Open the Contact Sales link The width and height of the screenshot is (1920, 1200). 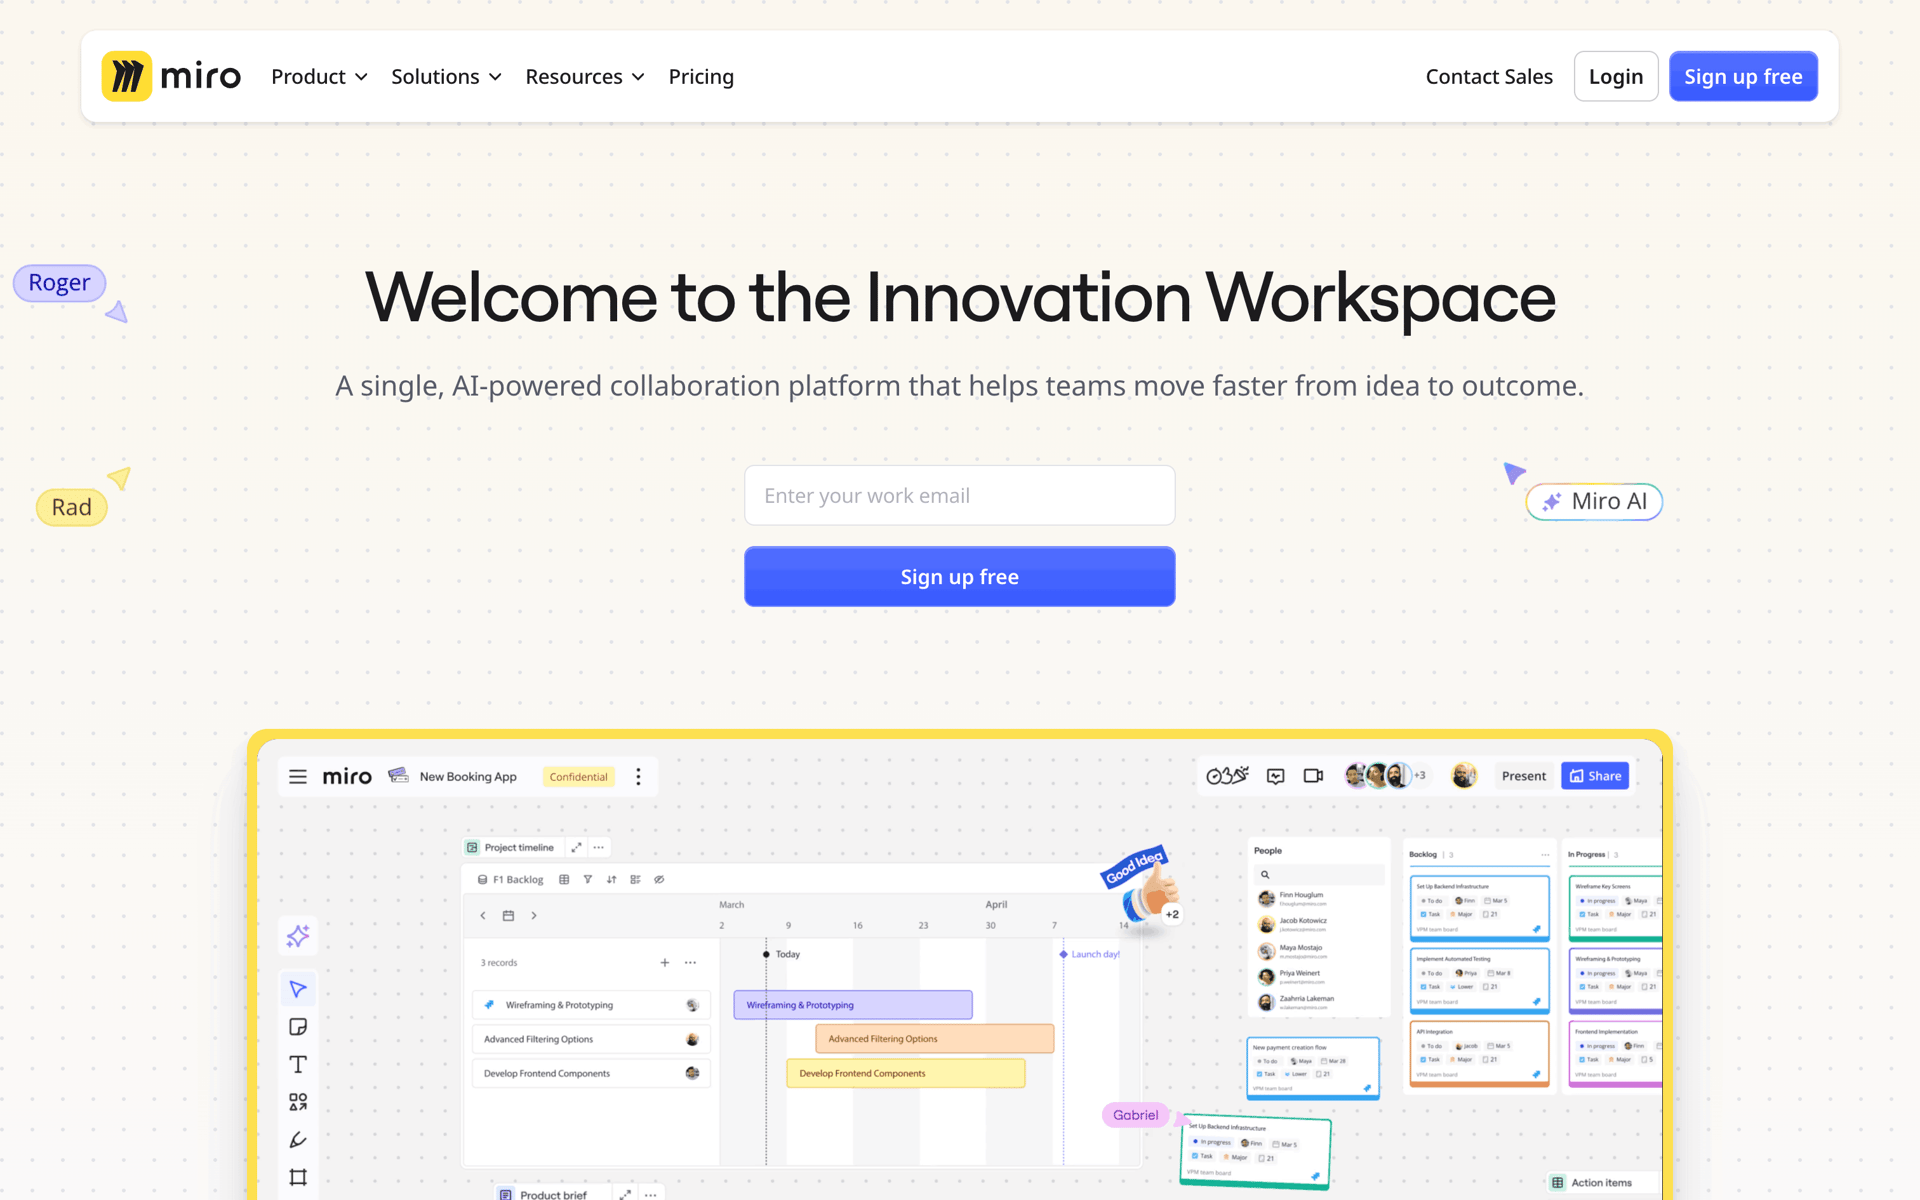[1489, 77]
